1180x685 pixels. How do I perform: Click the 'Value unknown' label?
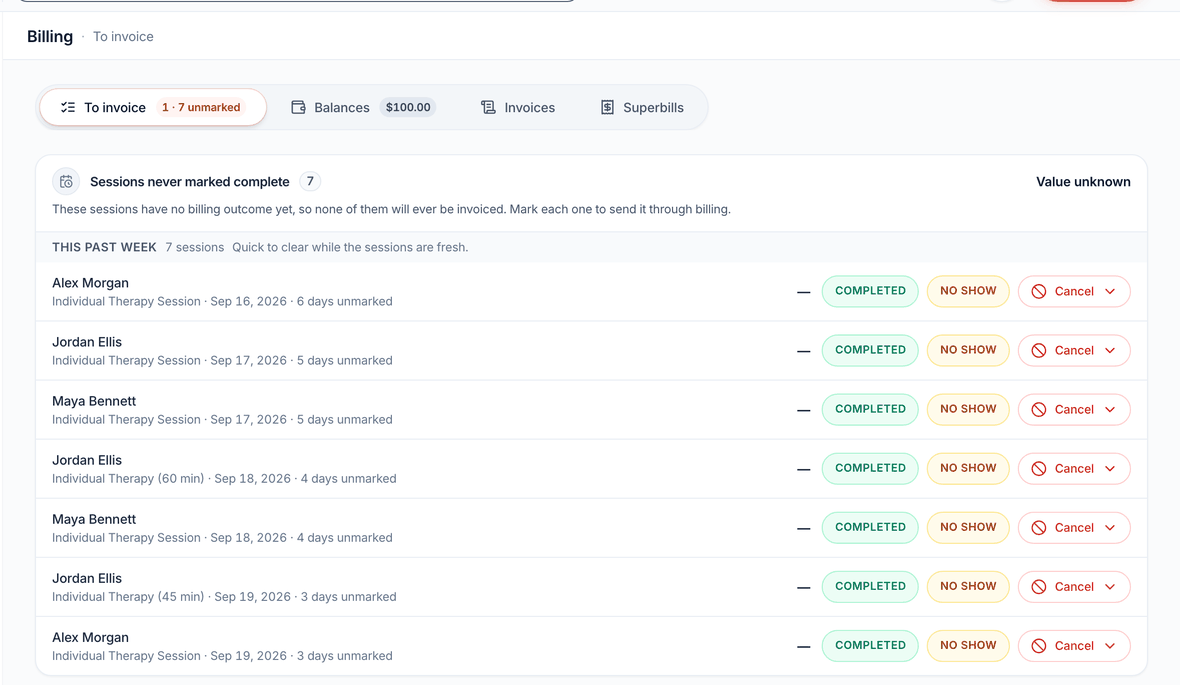(1083, 182)
